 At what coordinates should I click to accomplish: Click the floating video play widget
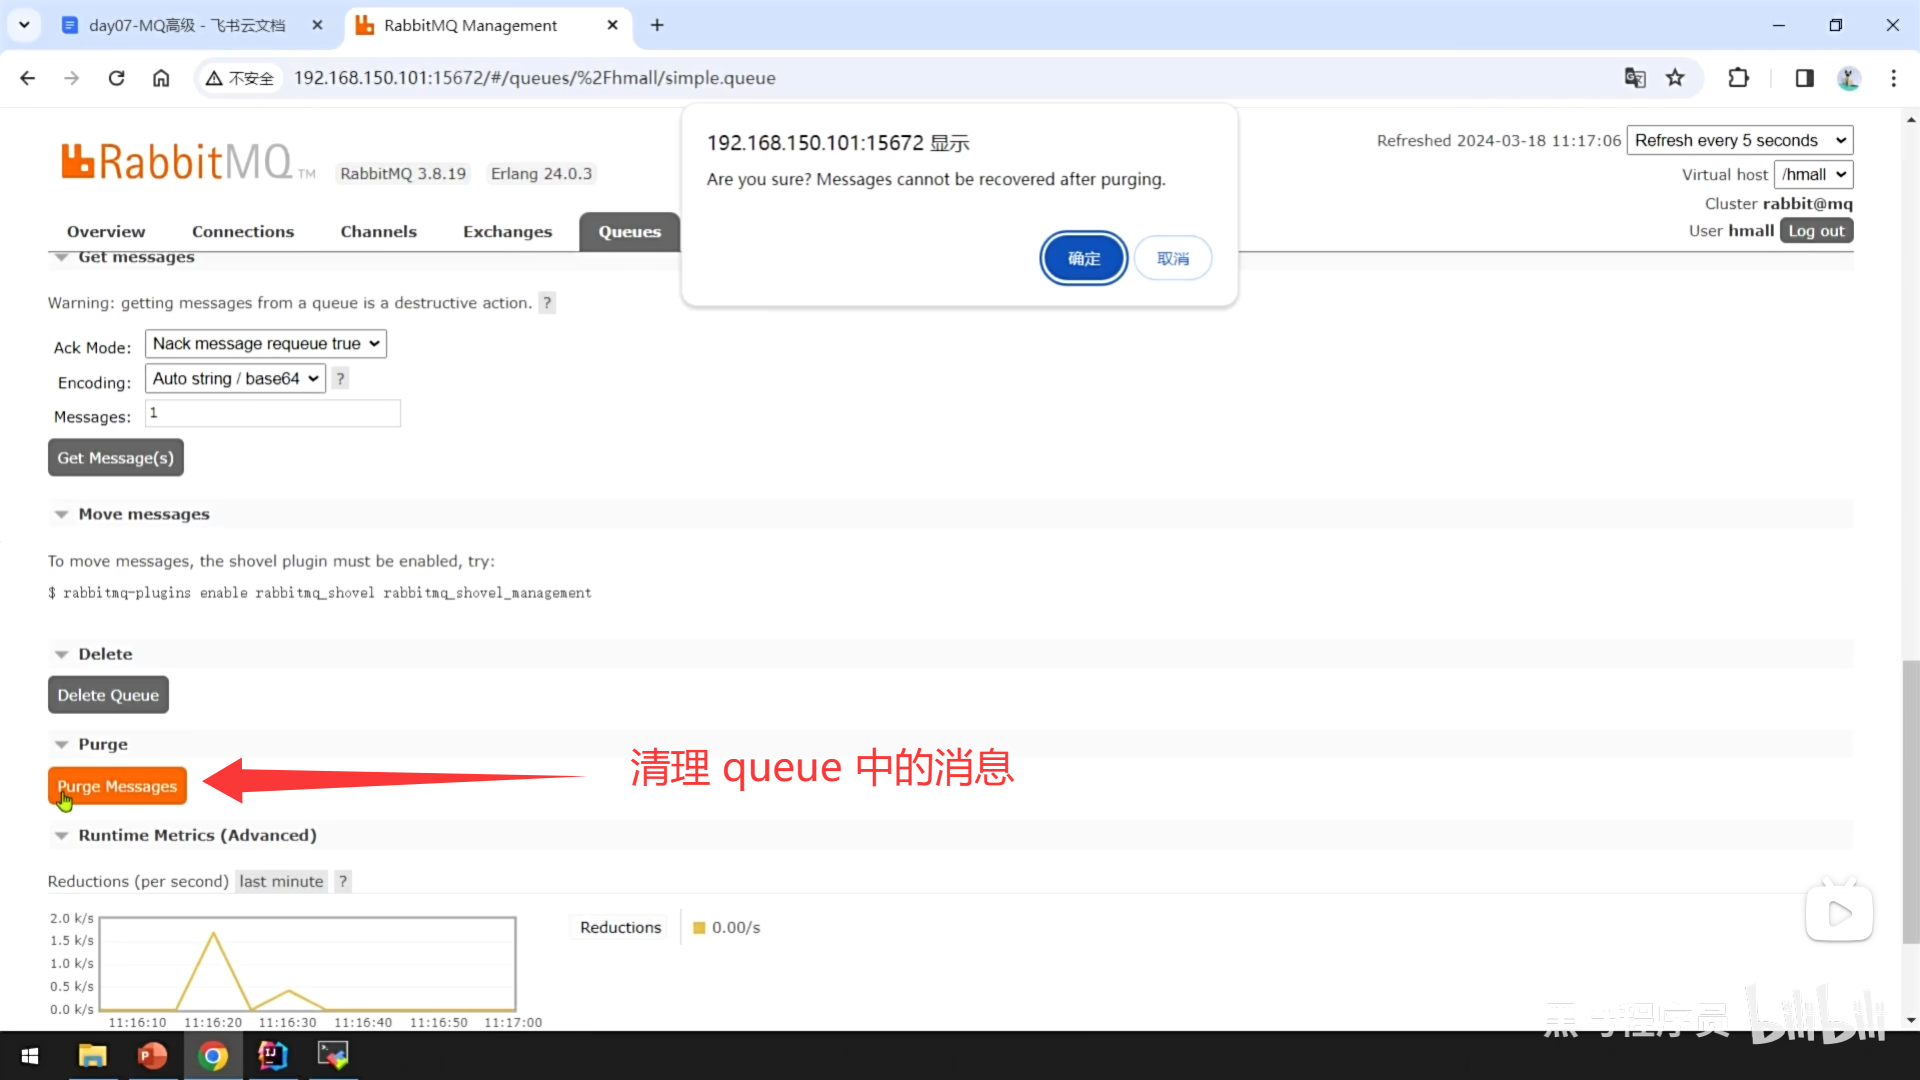1838,913
